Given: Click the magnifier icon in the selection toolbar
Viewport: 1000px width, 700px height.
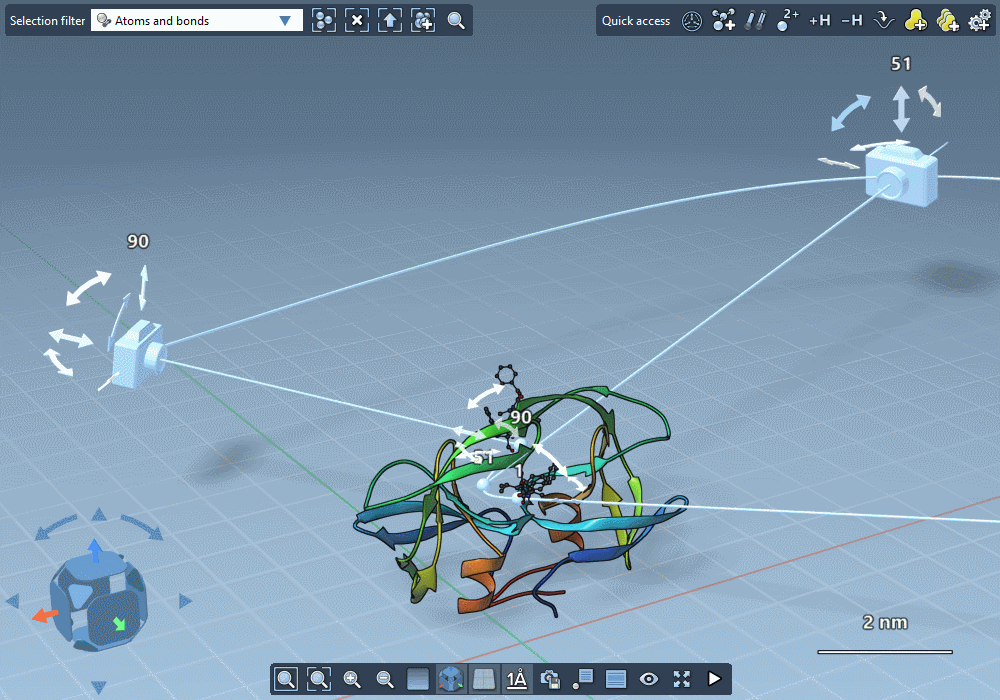Looking at the screenshot, I should tap(455, 20).
